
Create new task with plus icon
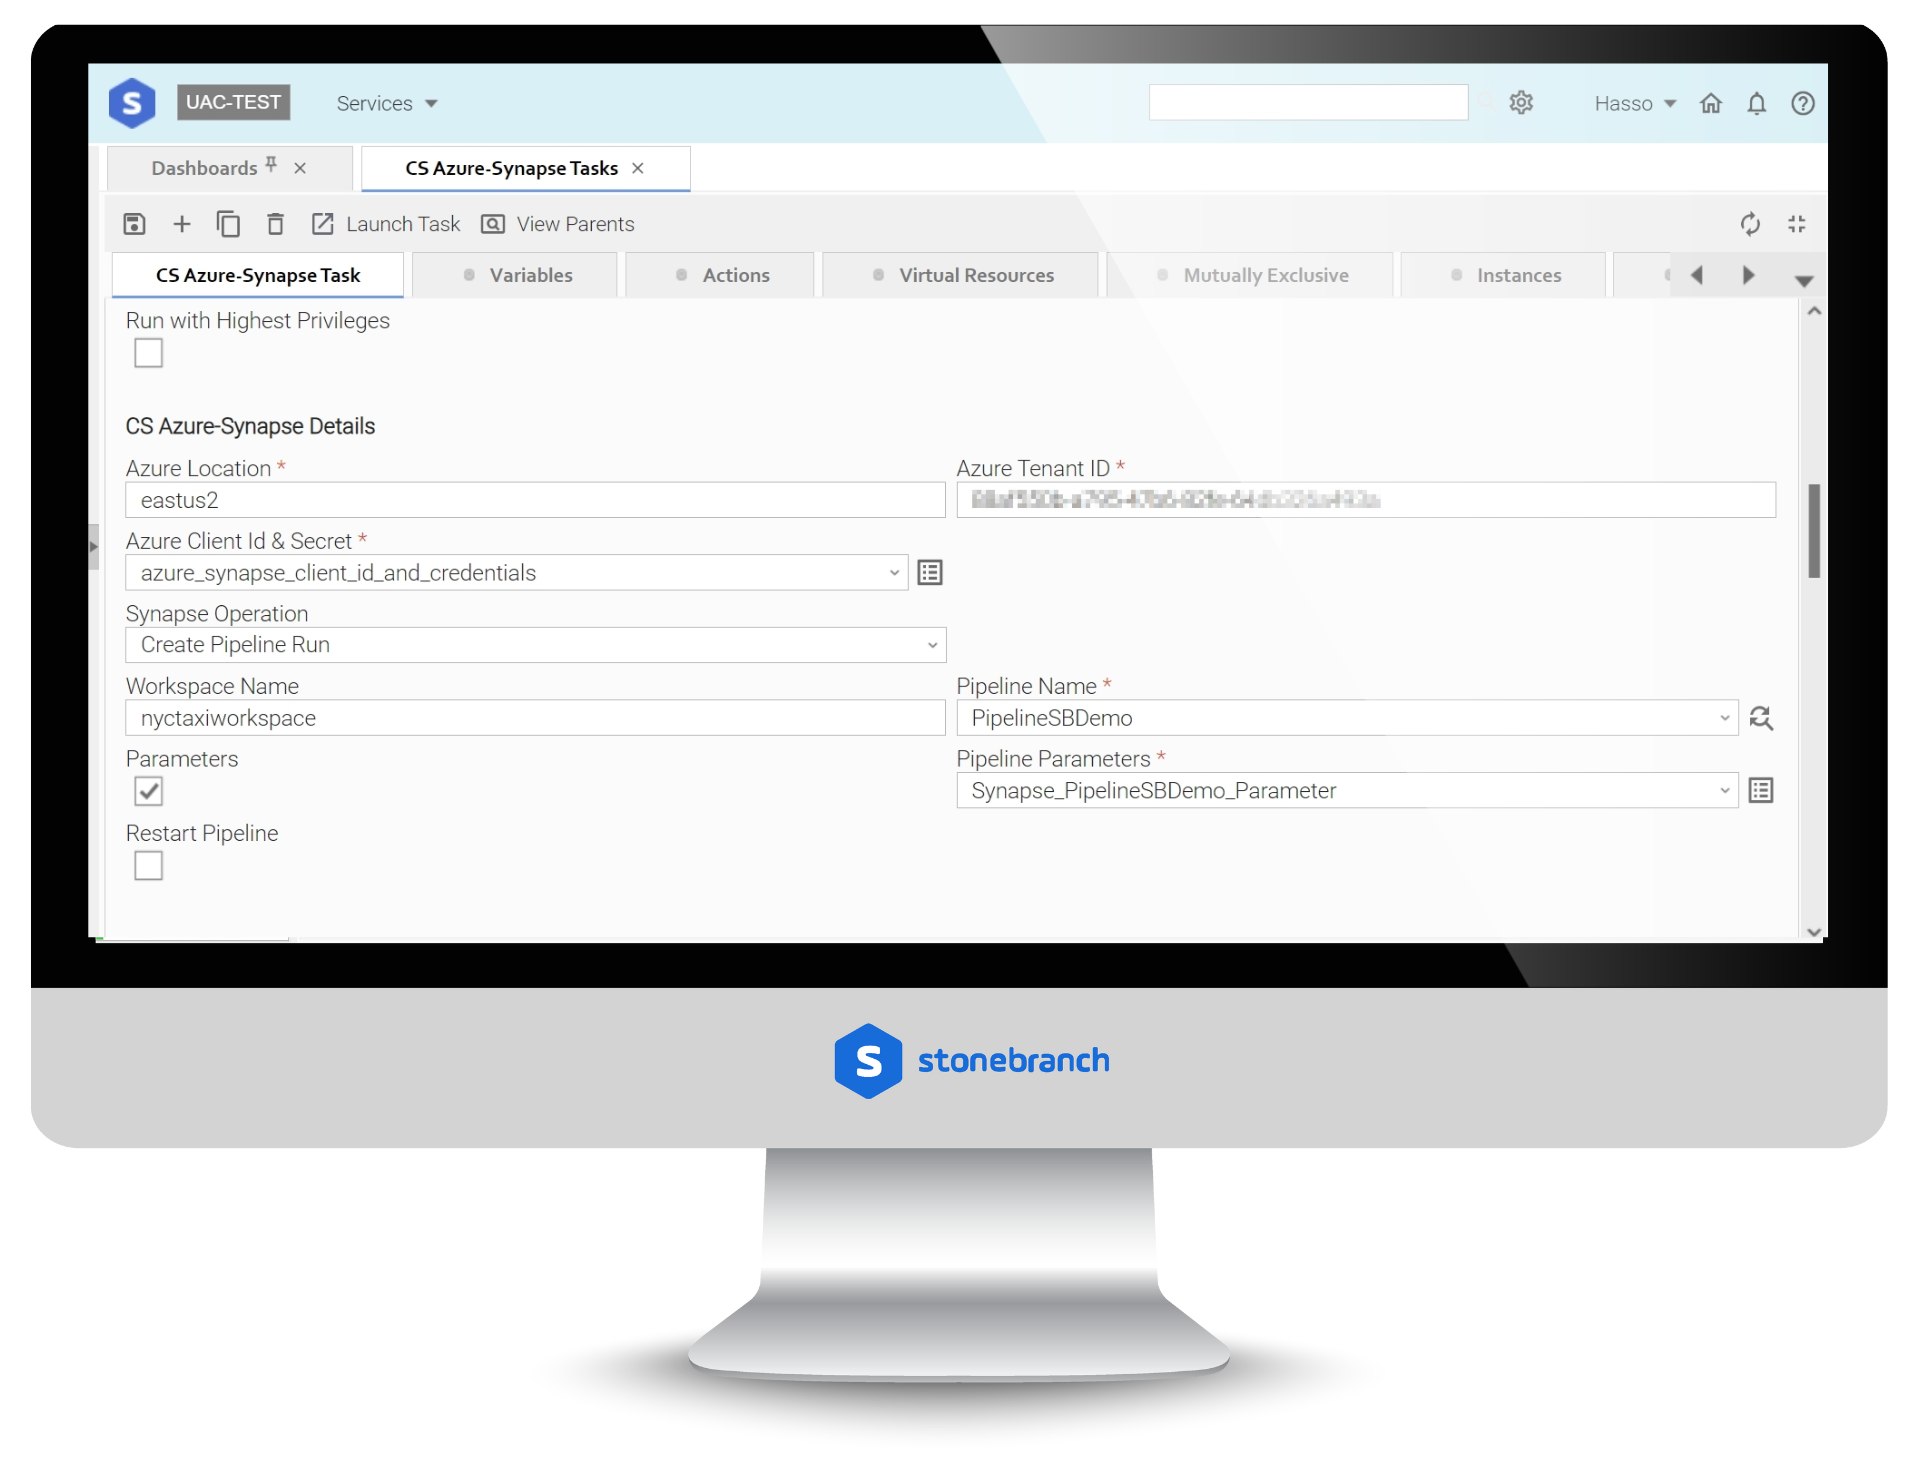[181, 224]
